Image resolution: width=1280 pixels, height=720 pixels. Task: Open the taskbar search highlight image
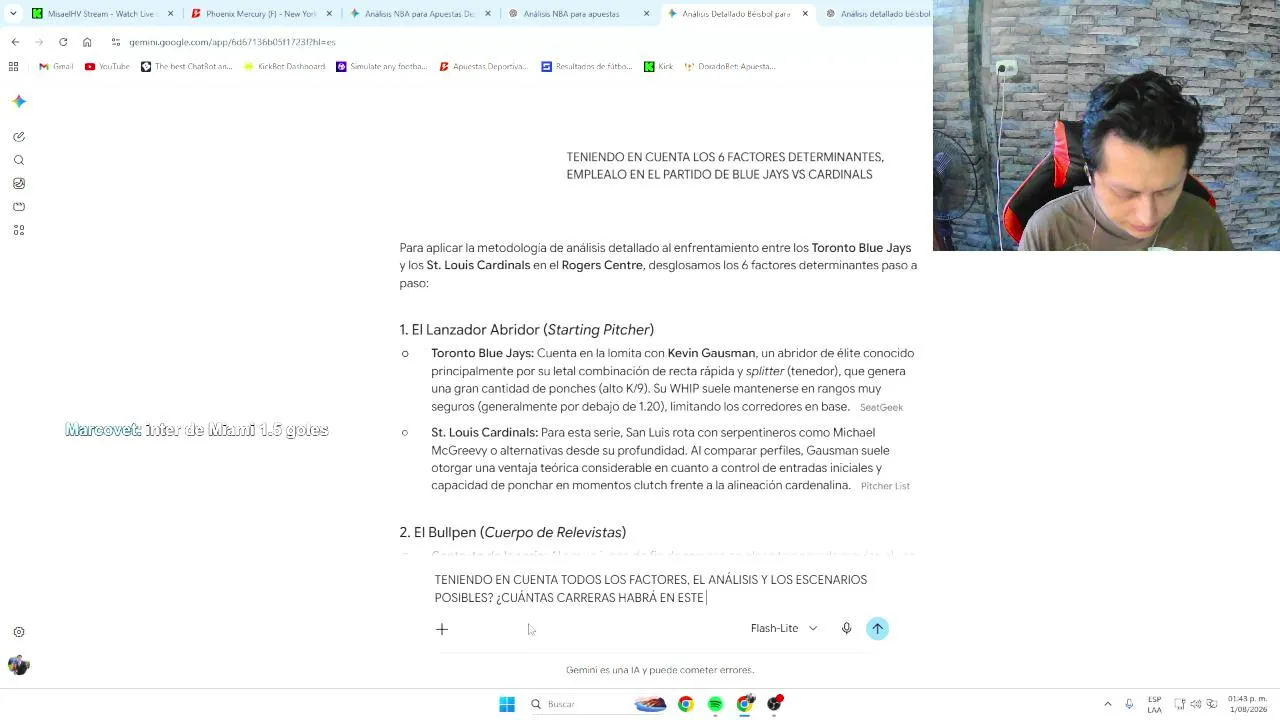(651, 704)
